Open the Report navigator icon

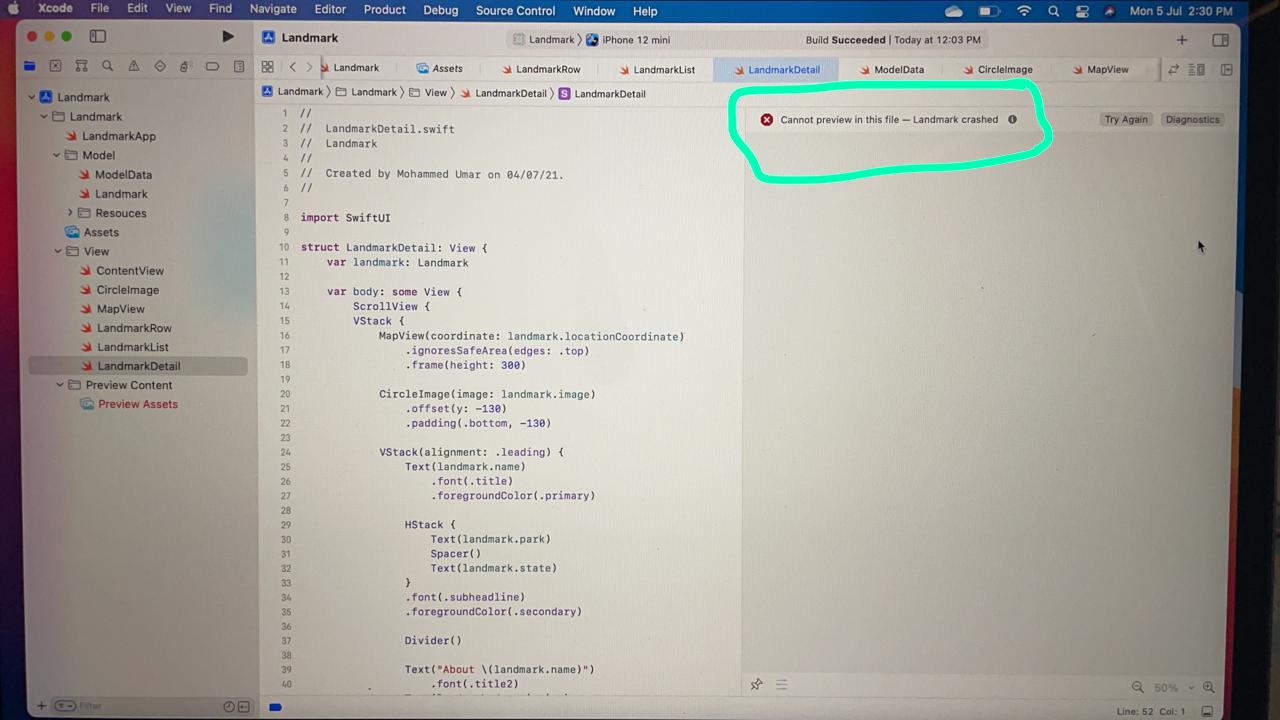tap(239, 67)
